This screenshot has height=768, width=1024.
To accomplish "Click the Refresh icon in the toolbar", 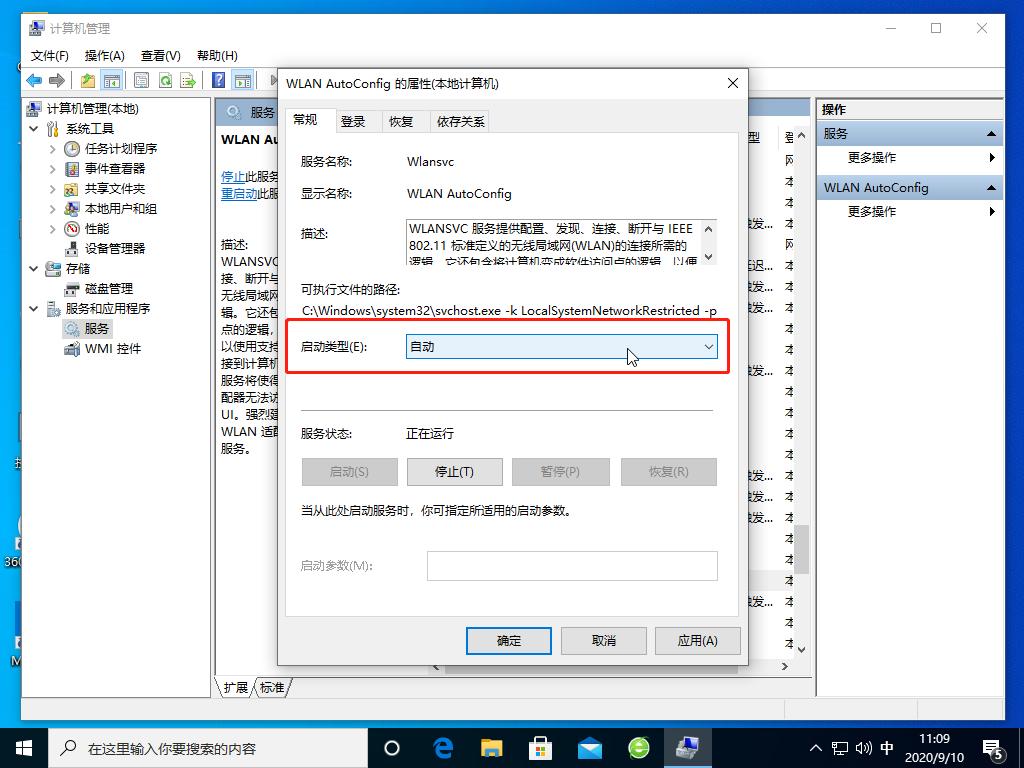I will (165, 80).
